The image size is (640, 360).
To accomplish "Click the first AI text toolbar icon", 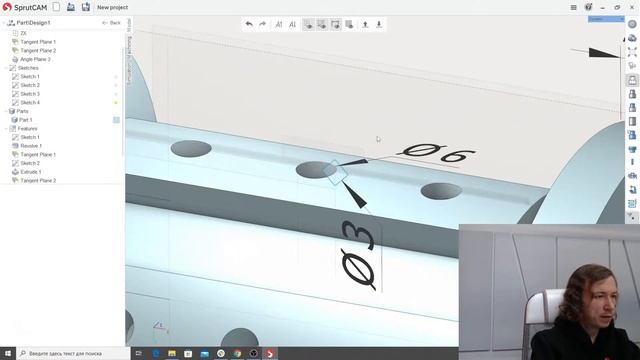I will (279, 24).
